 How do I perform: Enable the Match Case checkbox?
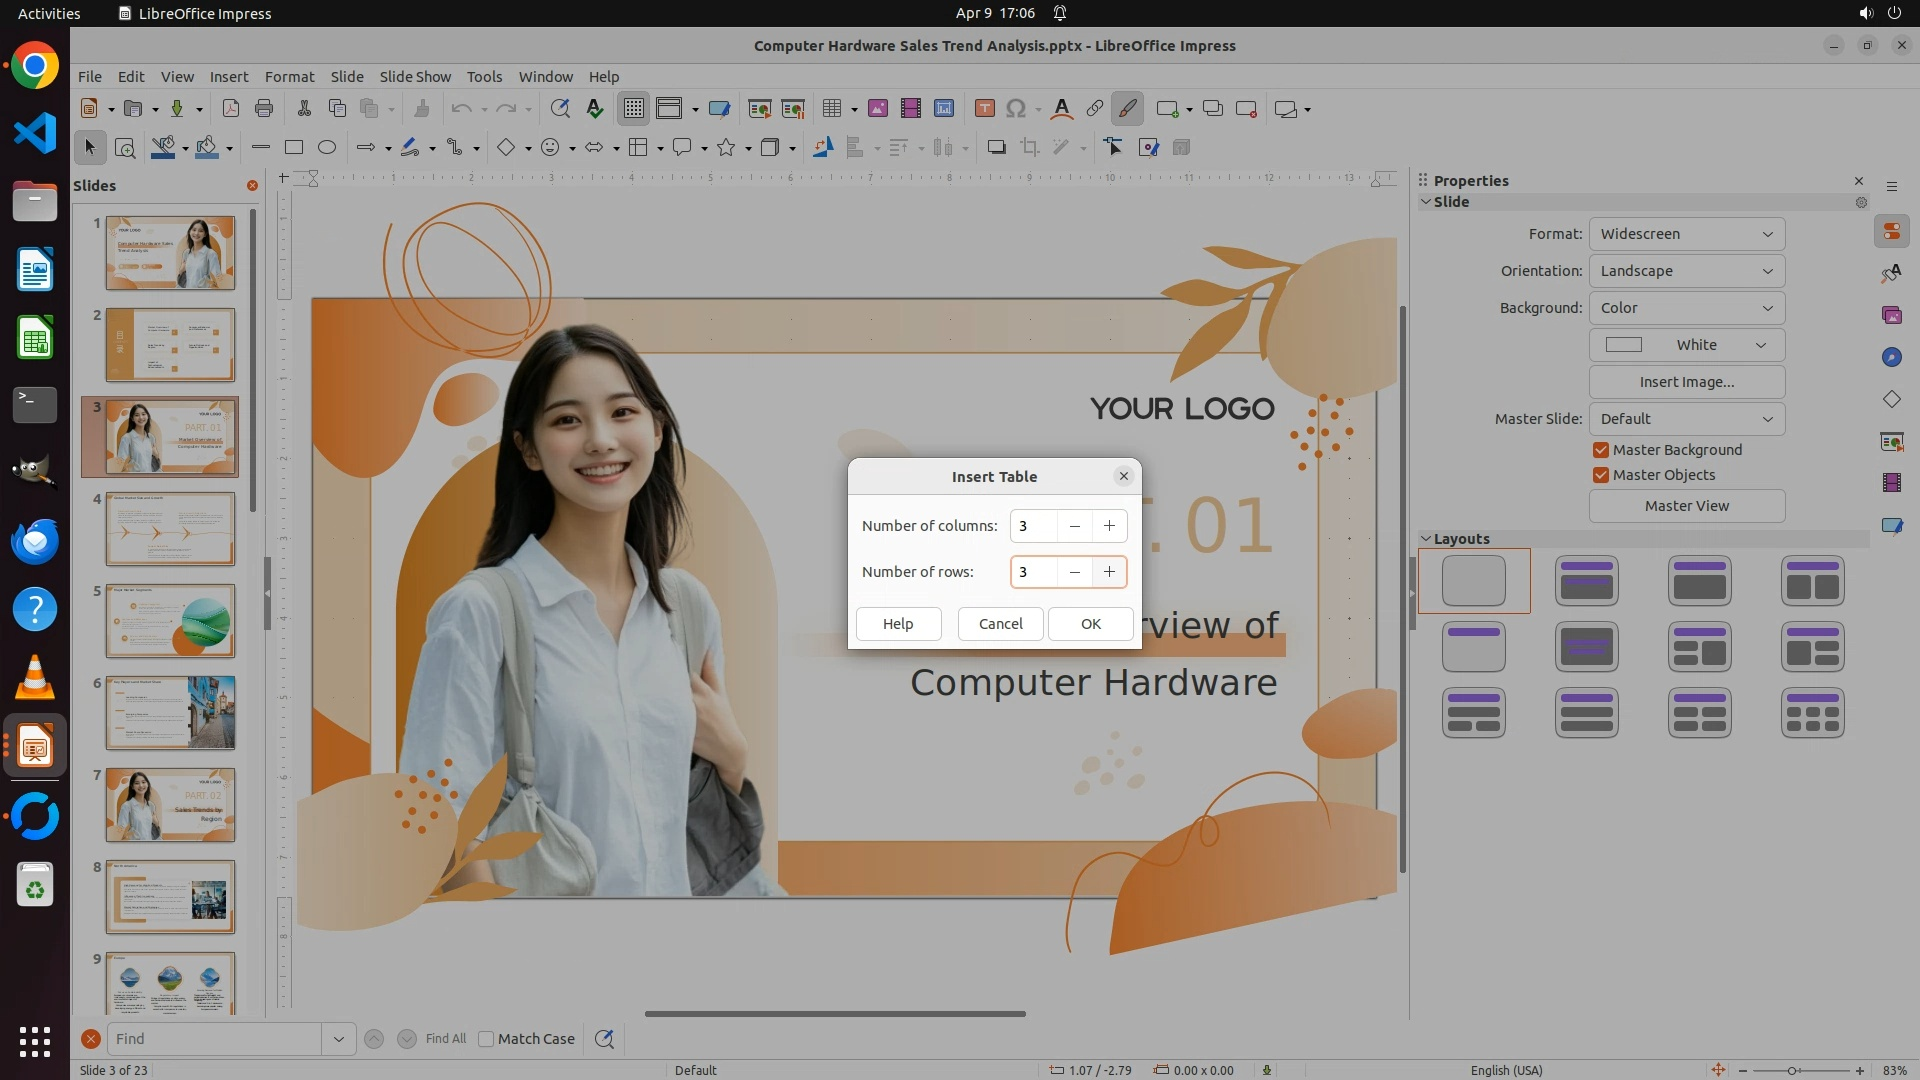(x=486, y=1039)
